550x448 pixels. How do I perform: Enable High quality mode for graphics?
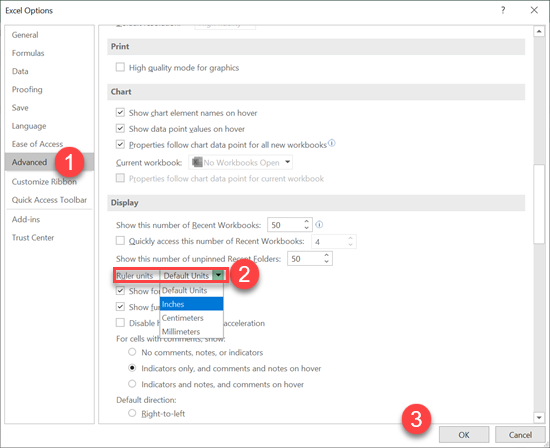point(120,67)
